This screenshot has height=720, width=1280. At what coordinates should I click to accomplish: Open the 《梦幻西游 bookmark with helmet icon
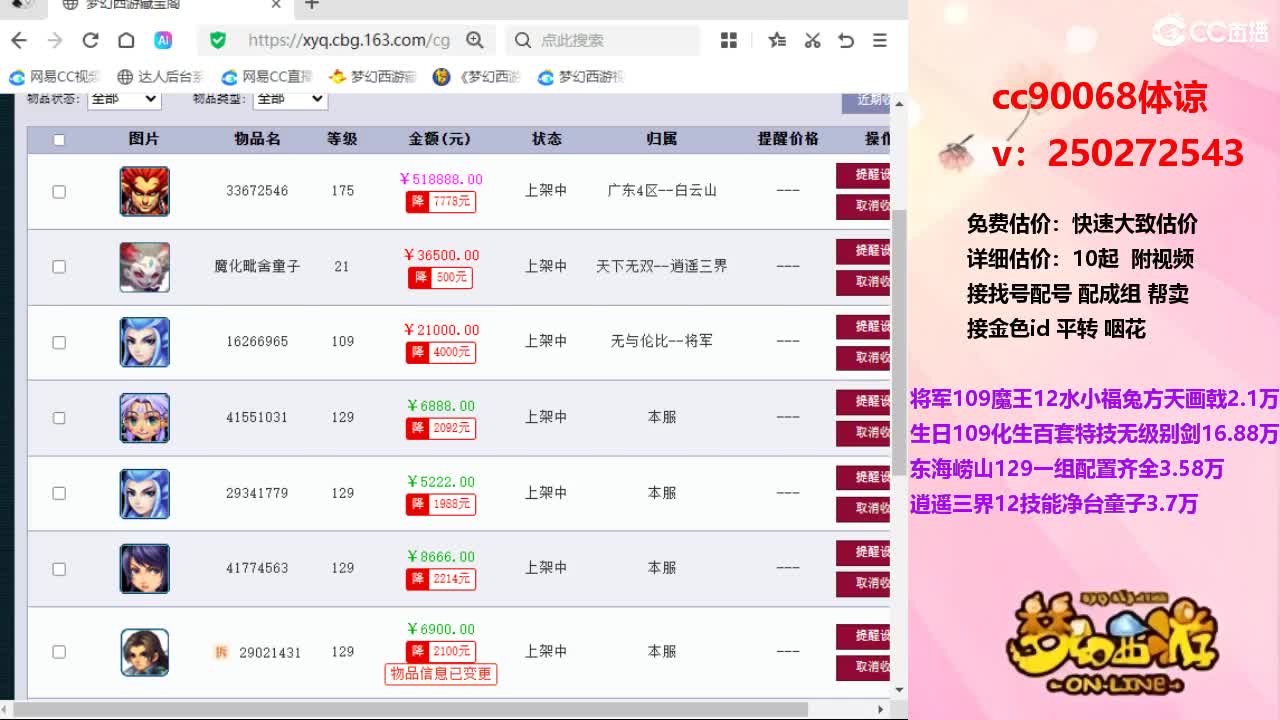(x=476, y=77)
